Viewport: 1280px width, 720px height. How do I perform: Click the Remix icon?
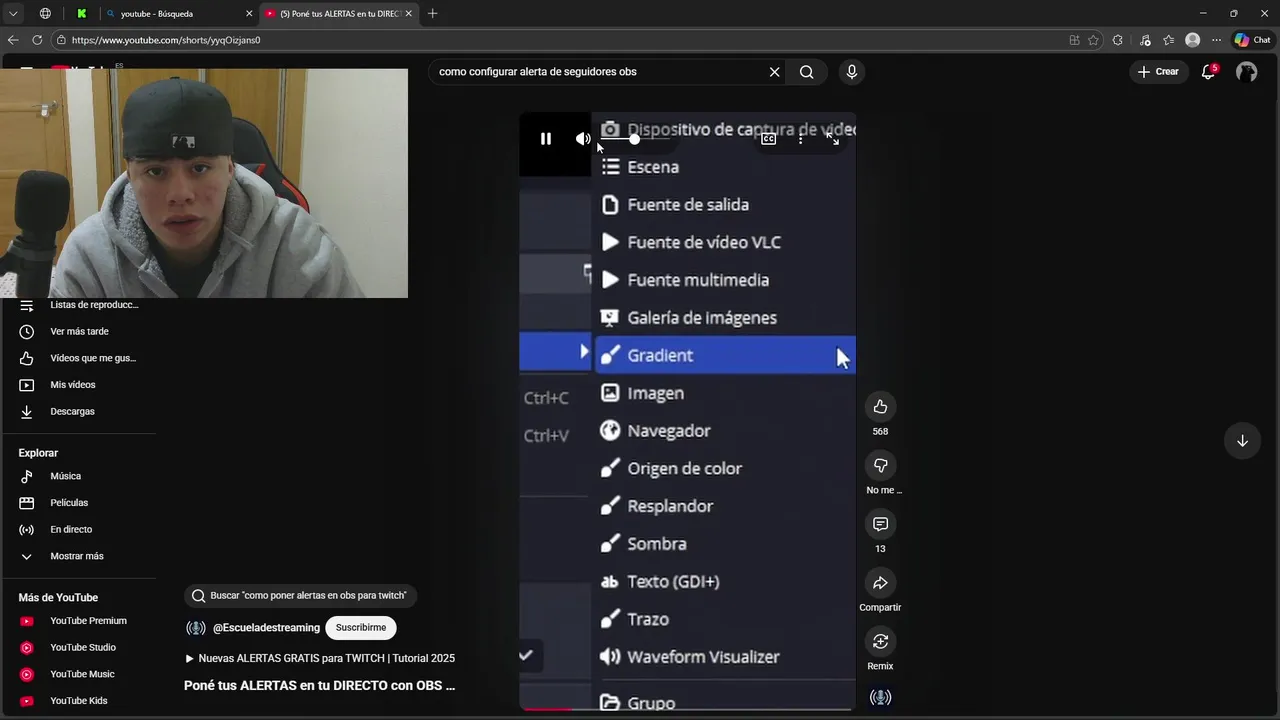[880, 641]
